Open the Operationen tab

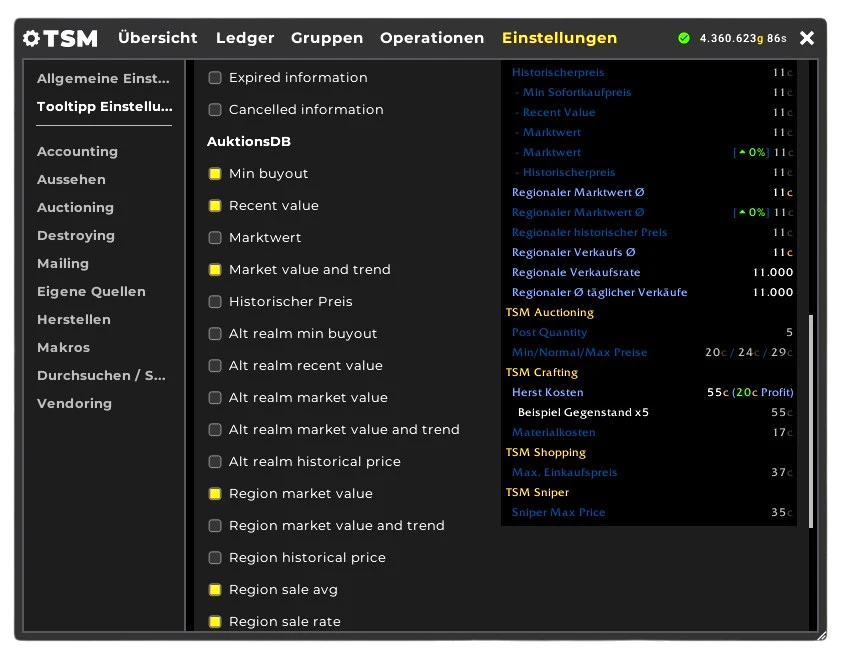coord(432,38)
